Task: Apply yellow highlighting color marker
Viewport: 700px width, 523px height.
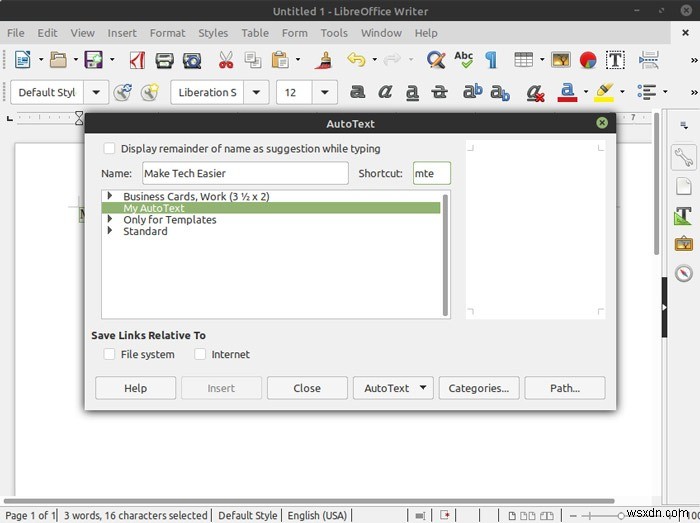Action: (x=604, y=92)
